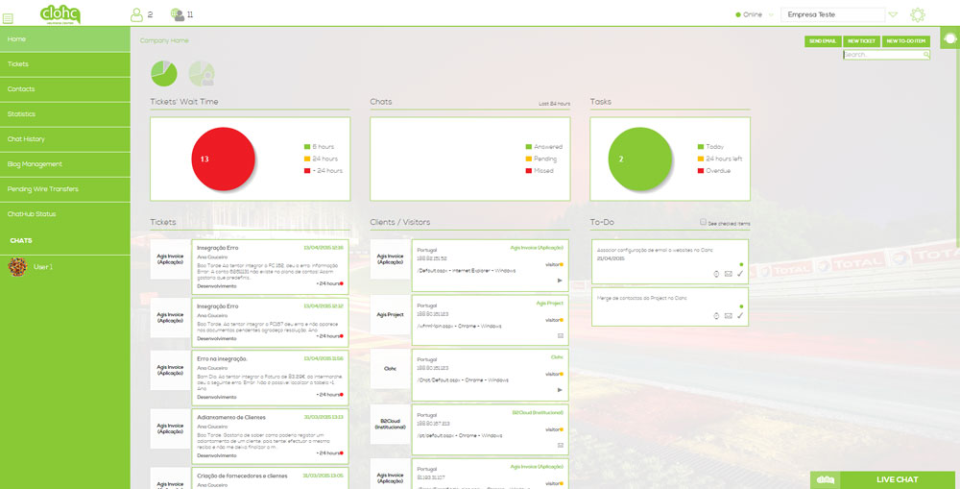960x489 pixels.
Task: Click the Clohc green link on the visitor card
Action: 557,357
